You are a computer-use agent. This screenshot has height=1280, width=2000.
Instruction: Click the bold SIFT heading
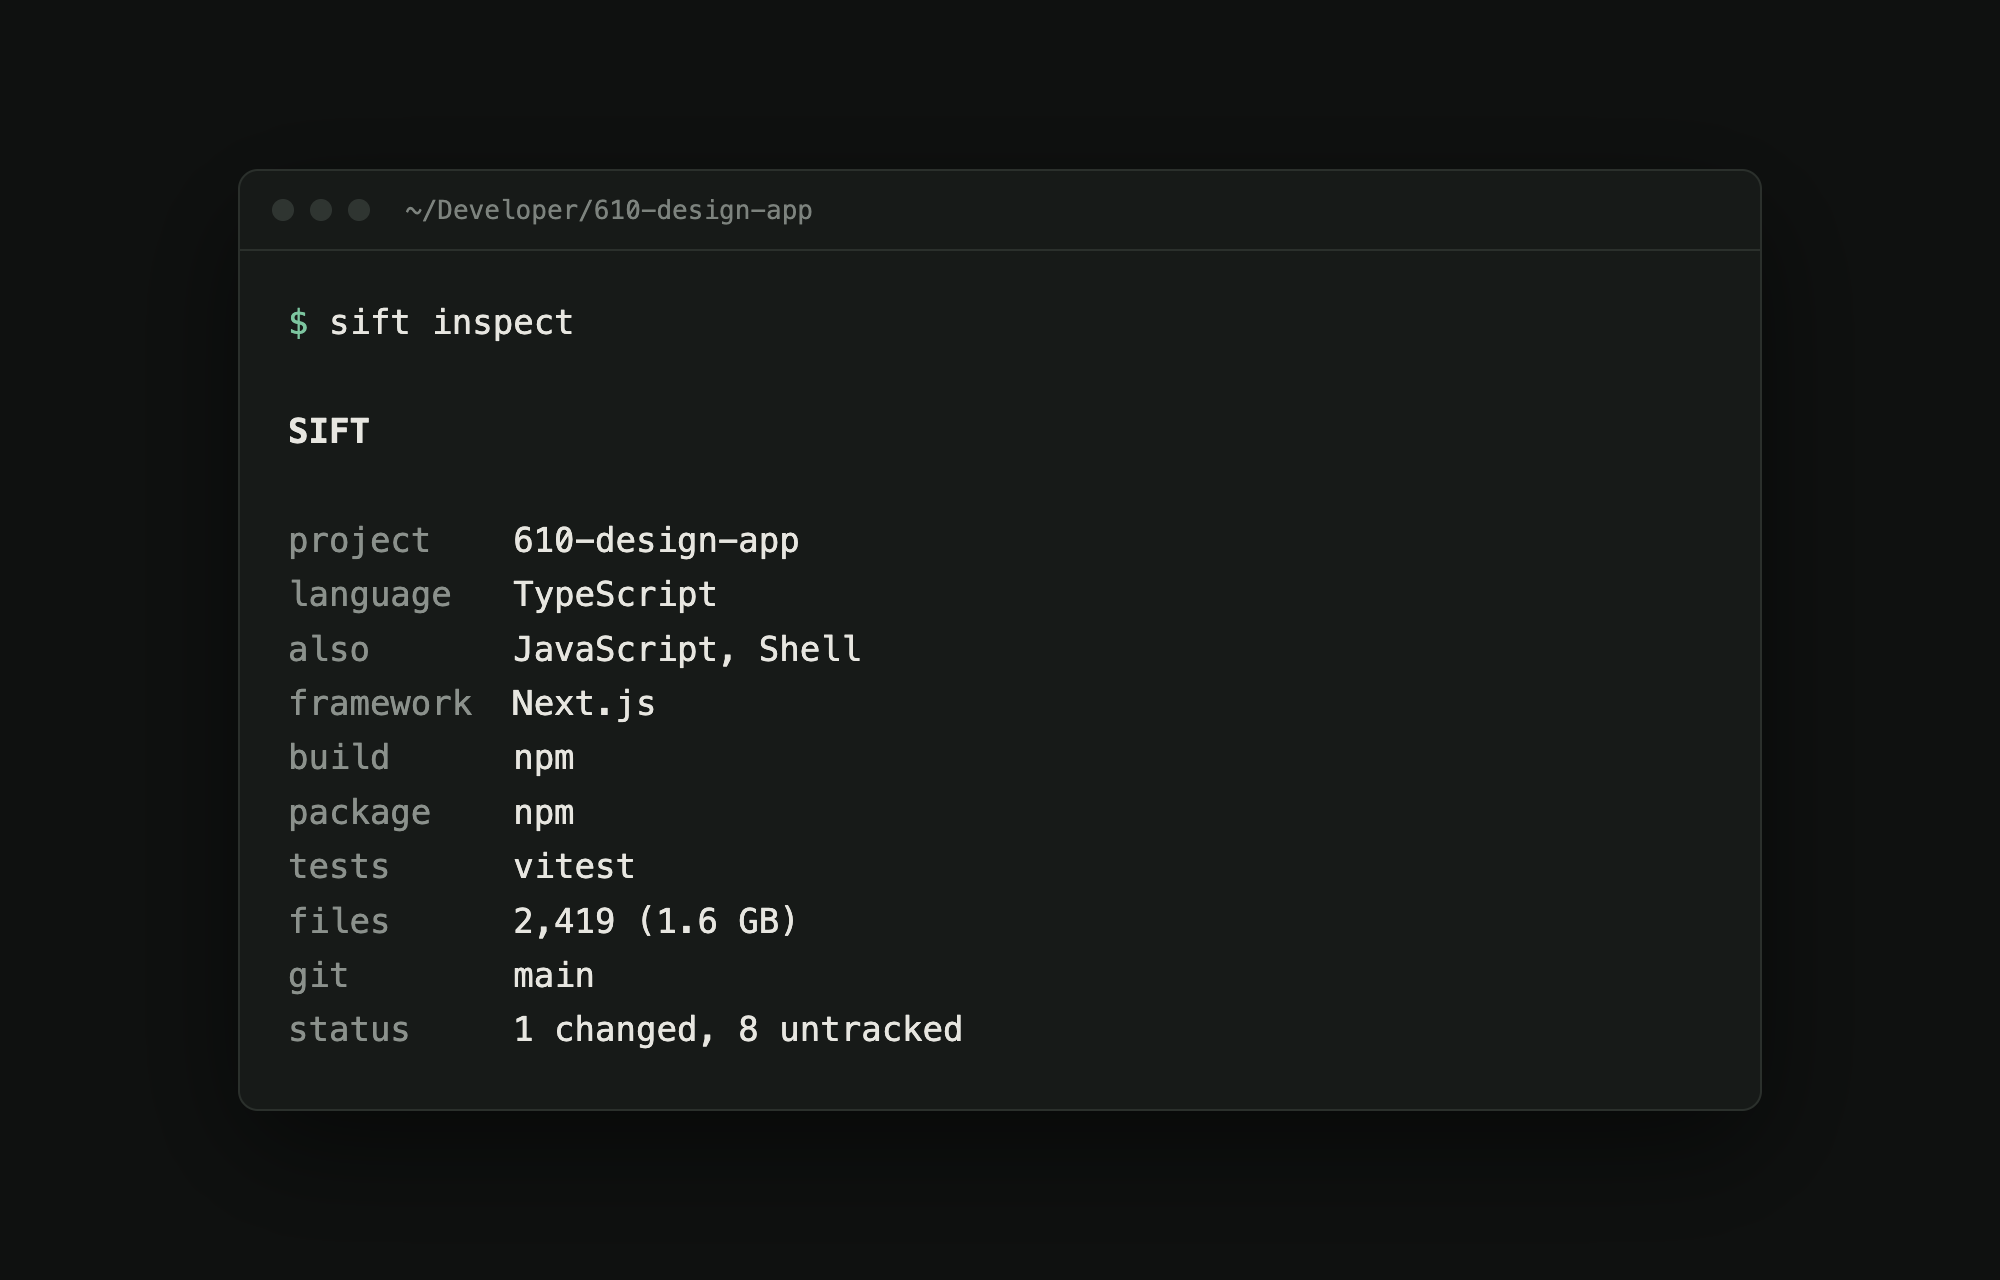[x=329, y=431]
